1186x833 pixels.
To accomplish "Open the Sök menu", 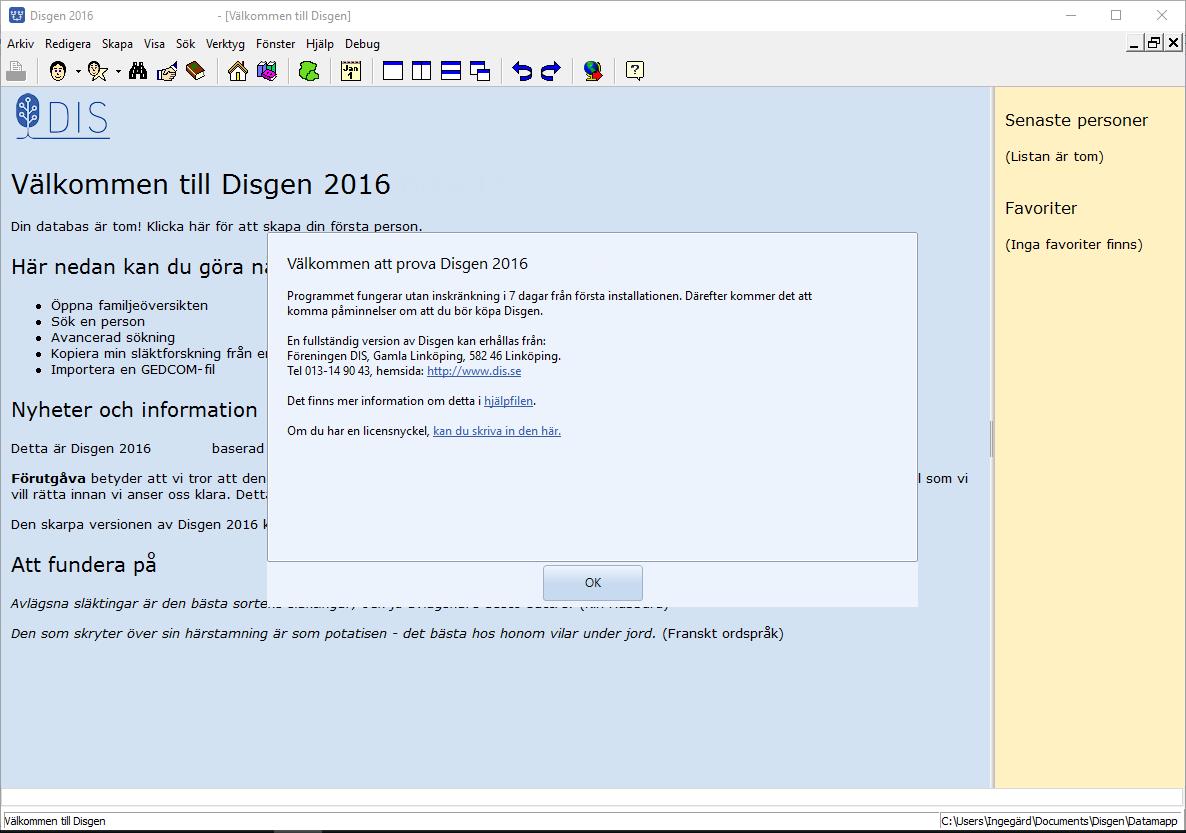I will pyautogui.click(x=185, y=44).
